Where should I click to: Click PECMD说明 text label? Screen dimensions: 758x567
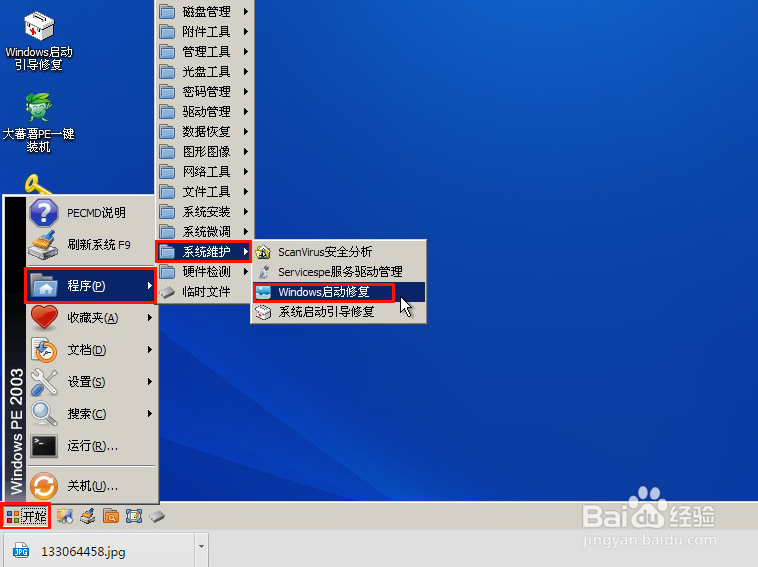pyautogui.click(x=96, y=213)
